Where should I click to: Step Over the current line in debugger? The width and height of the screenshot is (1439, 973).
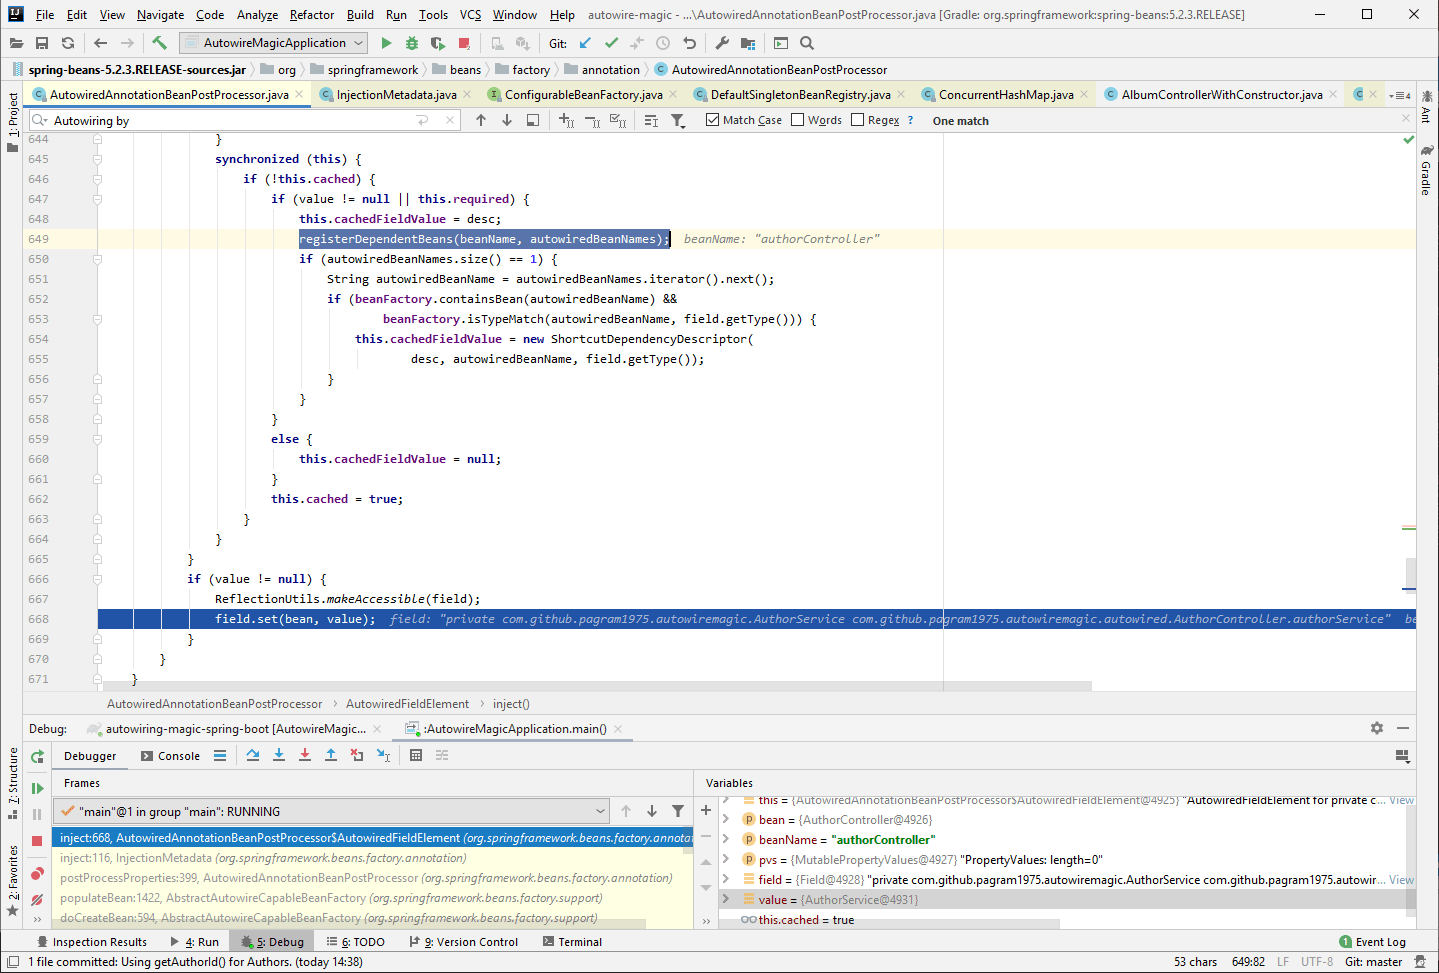[252, 755]
